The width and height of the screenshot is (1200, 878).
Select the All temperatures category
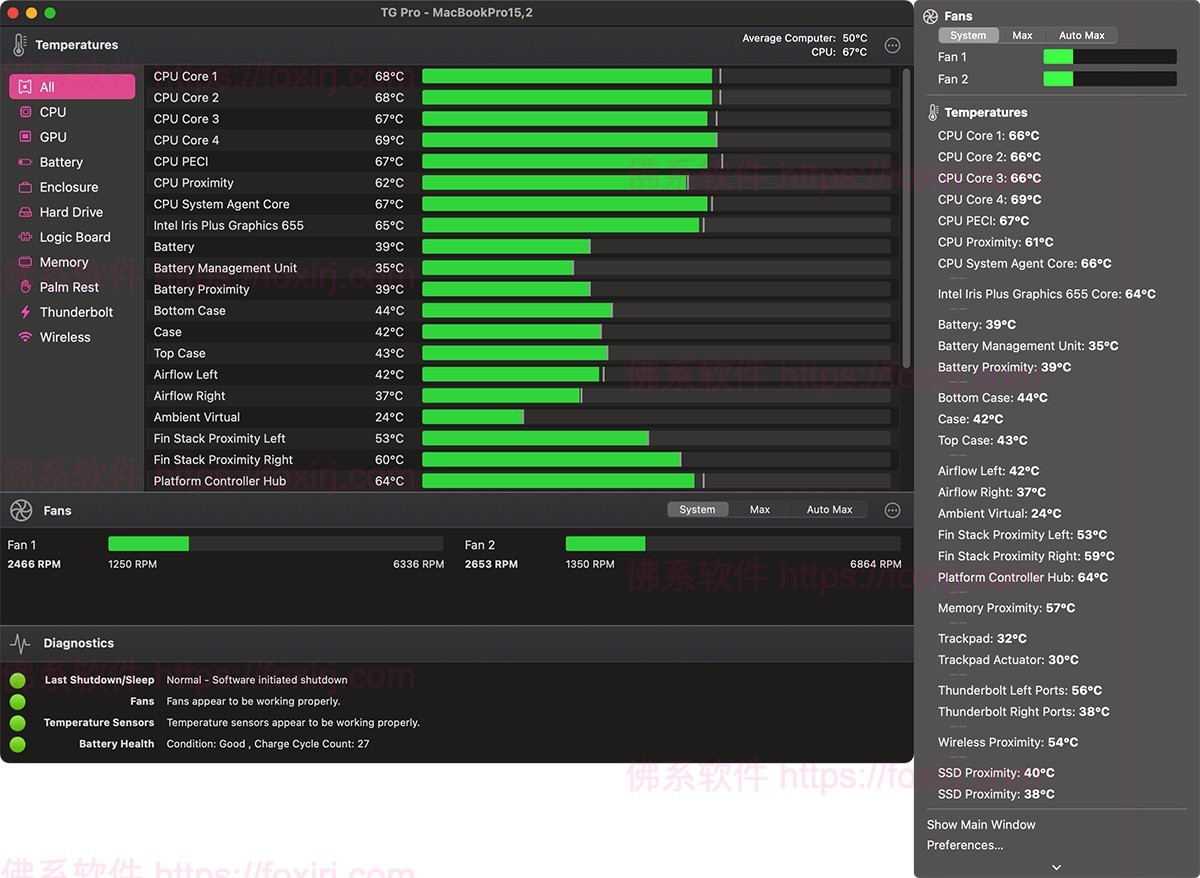[72, 87]
